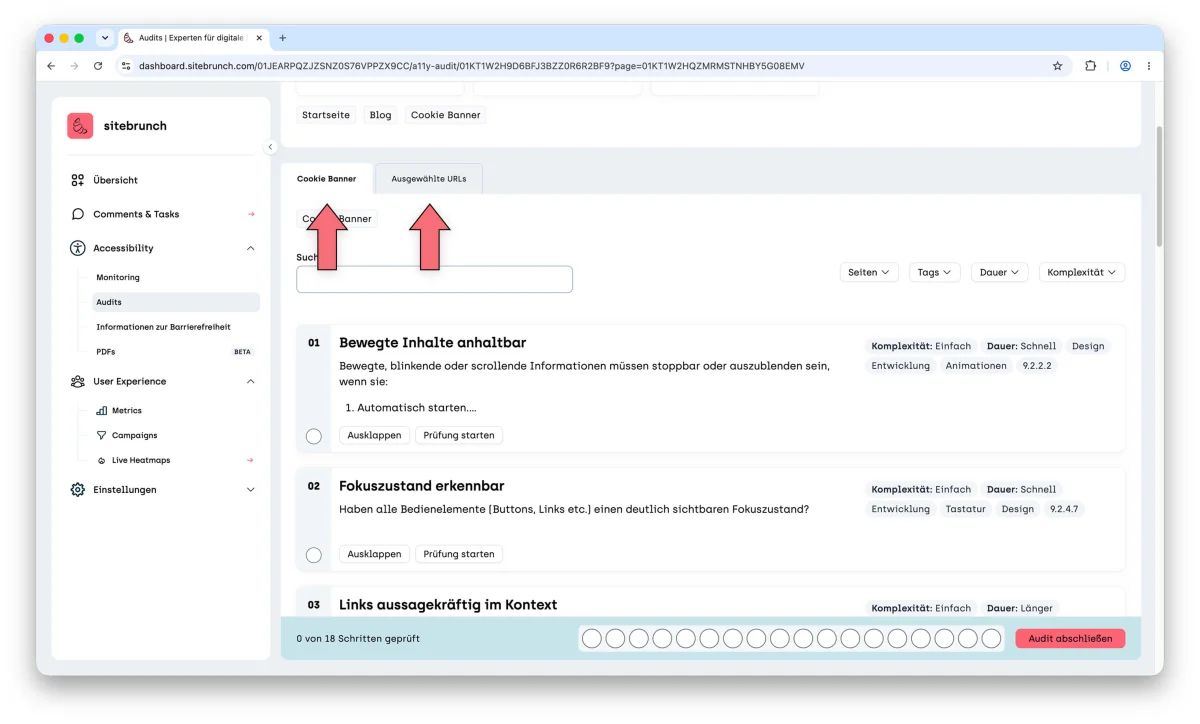Open the tab search dropdown arrow
The height and width of the screenshot is (724, 1200).
(104, 38)
